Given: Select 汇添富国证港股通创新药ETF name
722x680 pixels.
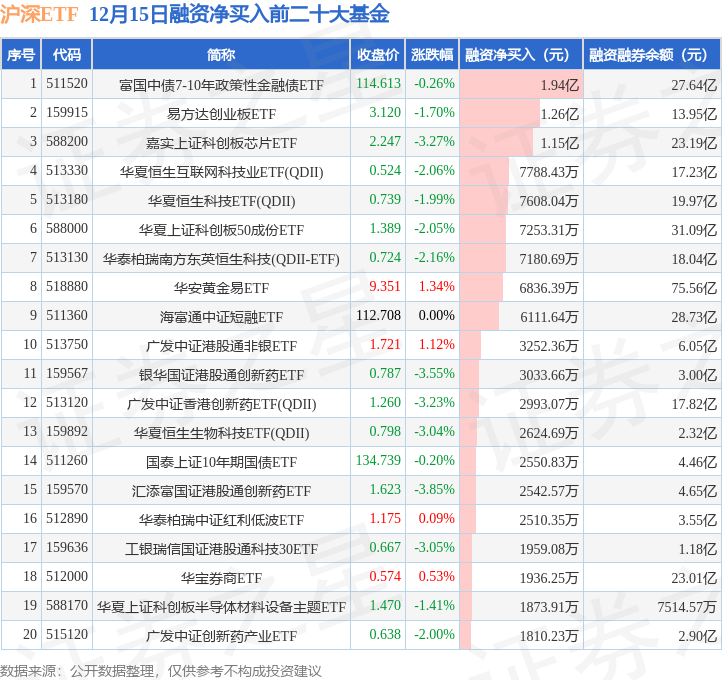Looking at the screenshot, I should (x=221, y=491).
